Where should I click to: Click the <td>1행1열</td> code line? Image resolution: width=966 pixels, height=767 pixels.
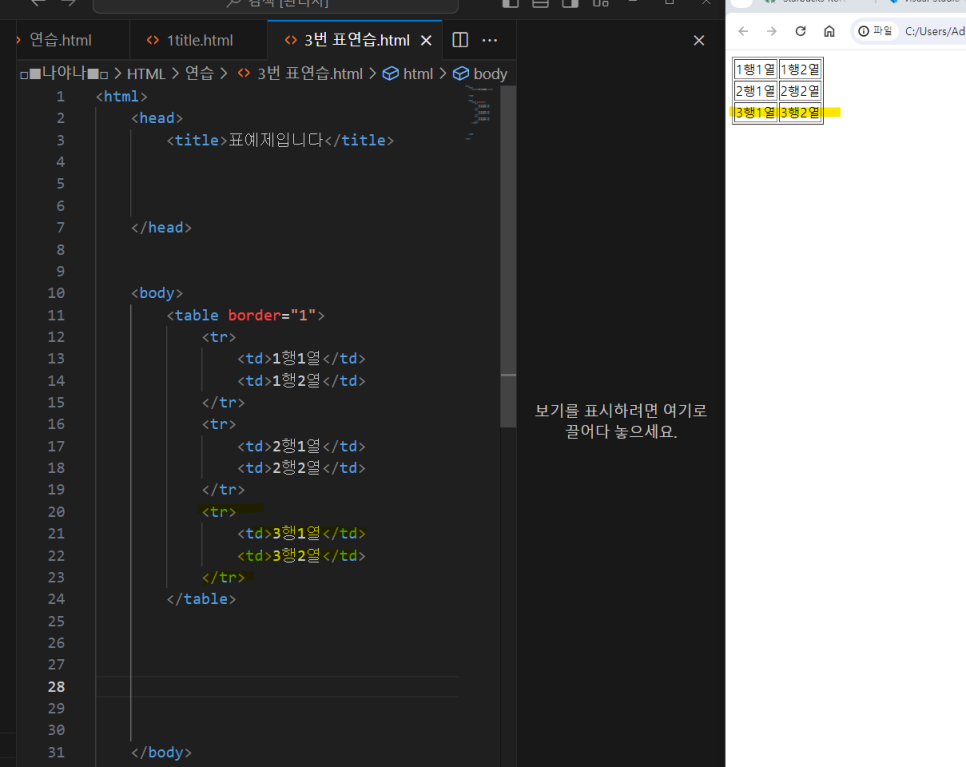click(301, 359)
